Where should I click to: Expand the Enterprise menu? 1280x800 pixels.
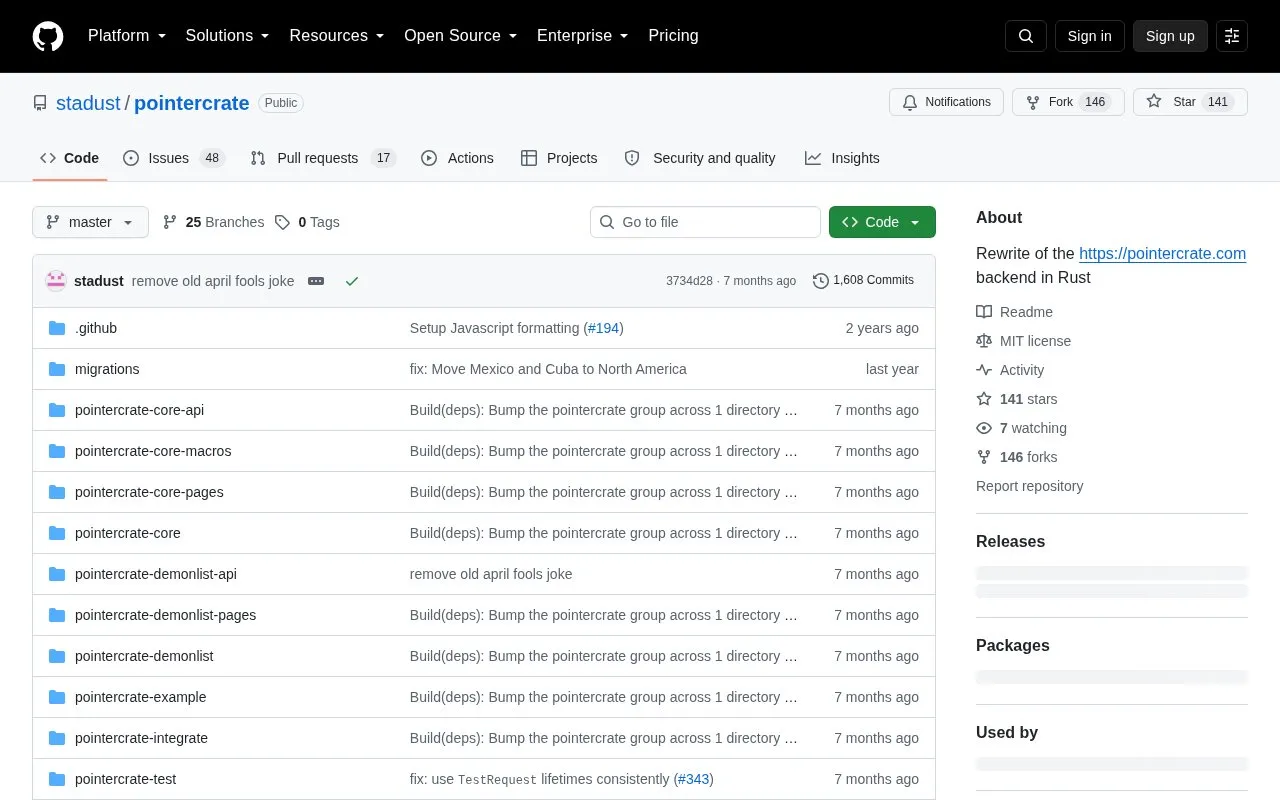coord(583,36)
